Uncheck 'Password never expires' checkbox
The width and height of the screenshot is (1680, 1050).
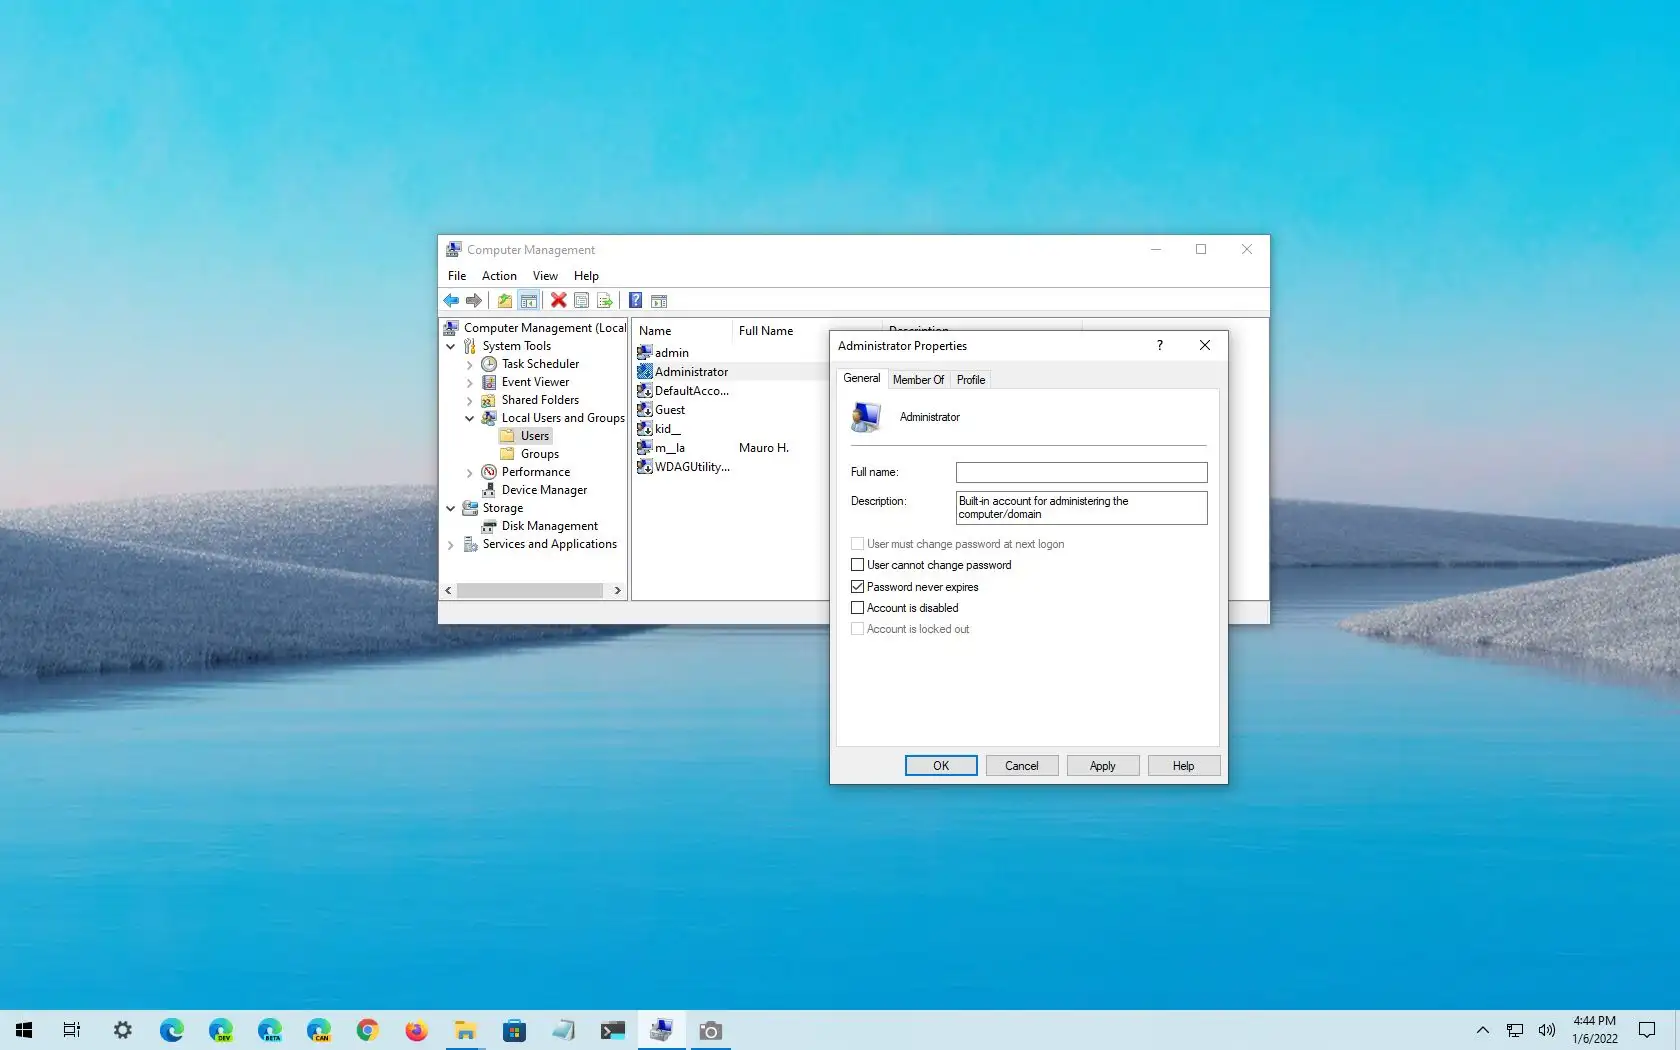pyautogui.click(x=857, y=587)
